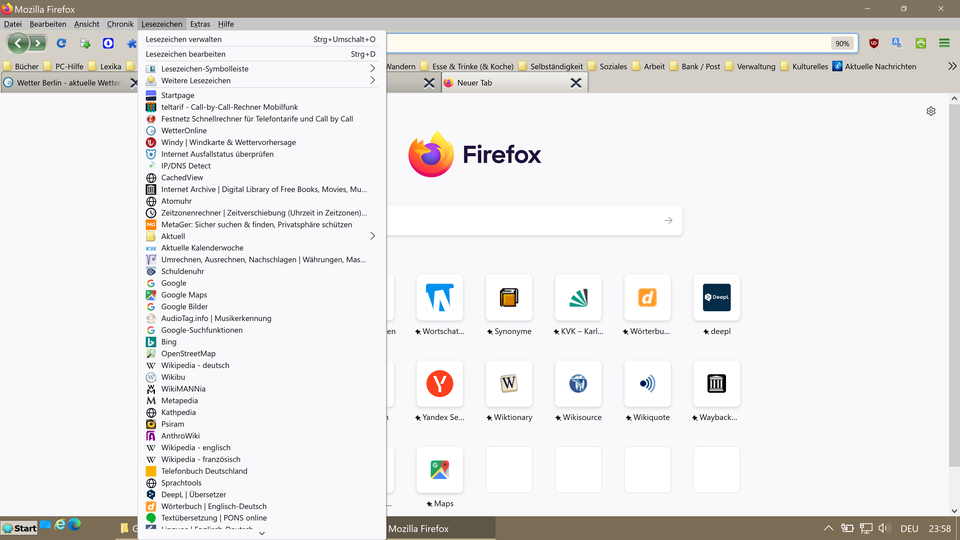Choose Lesezeichen verwalten menu entry
The width and height of the screenshot is (960, 540).
pyautogui.click(x=261, y=39)
